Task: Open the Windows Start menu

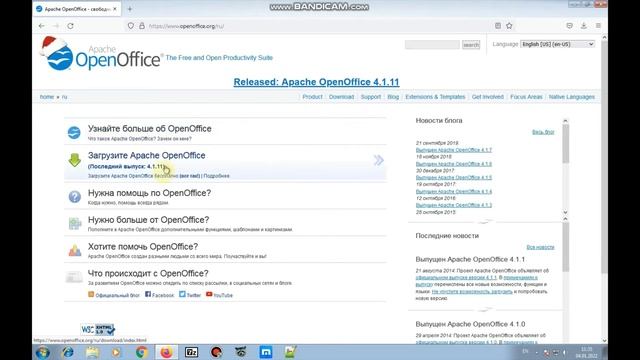Action: pyautogui.click(x=42, y=352)
